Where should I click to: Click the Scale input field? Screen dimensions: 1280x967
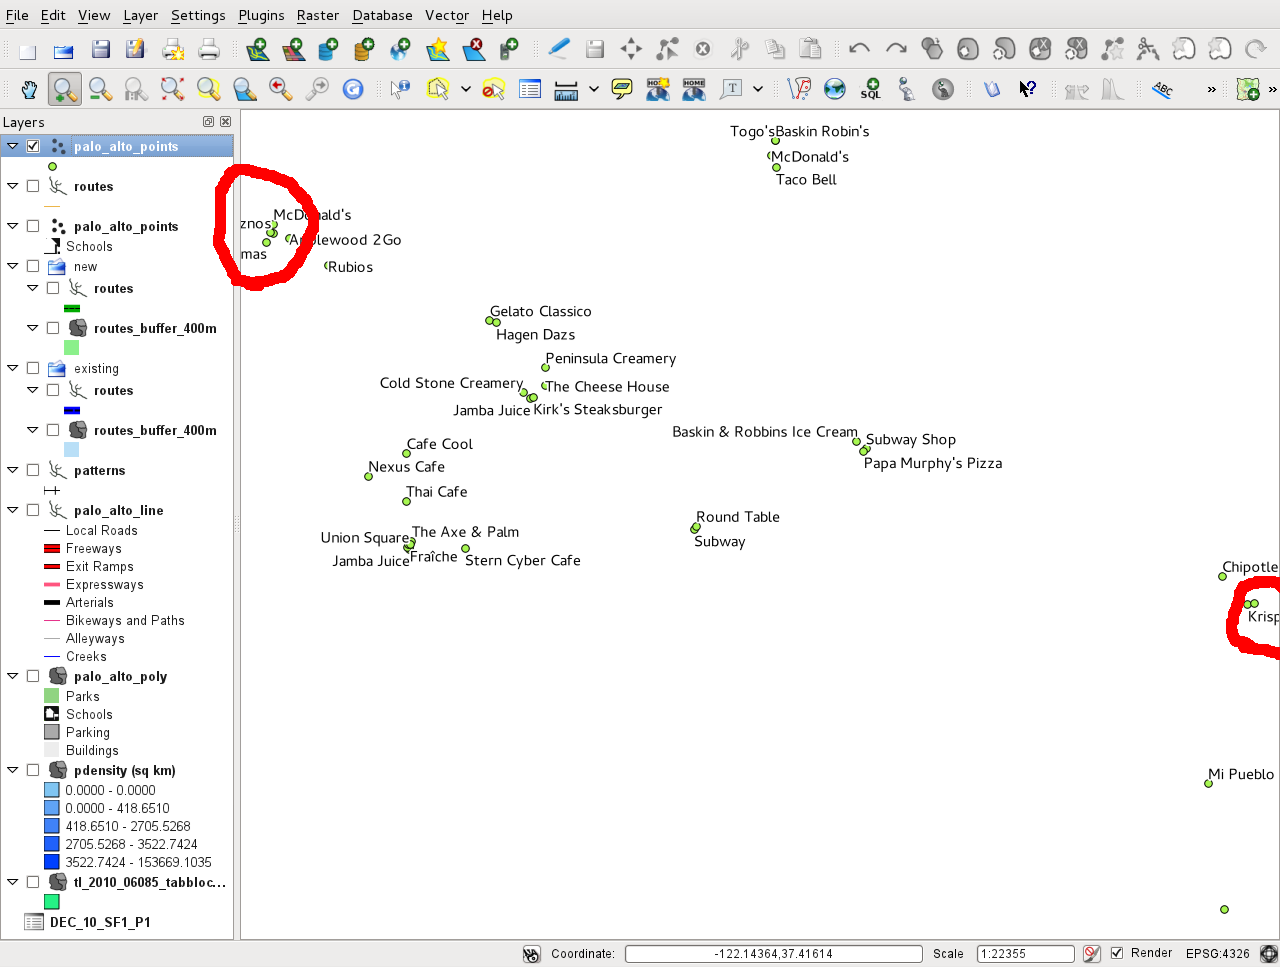(x=1026, y=954)
